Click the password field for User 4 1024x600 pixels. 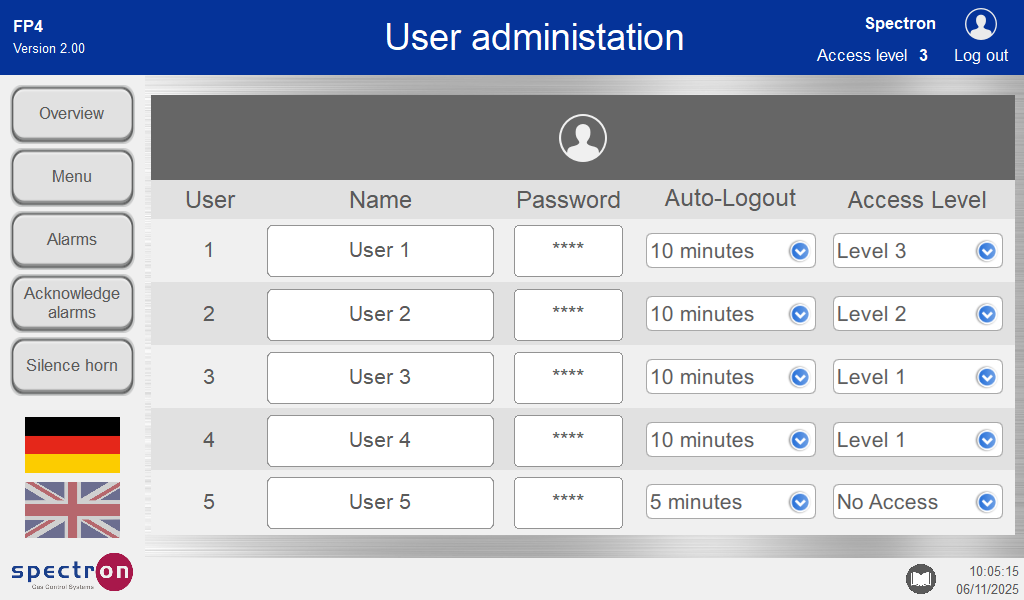tap(568, 440)
